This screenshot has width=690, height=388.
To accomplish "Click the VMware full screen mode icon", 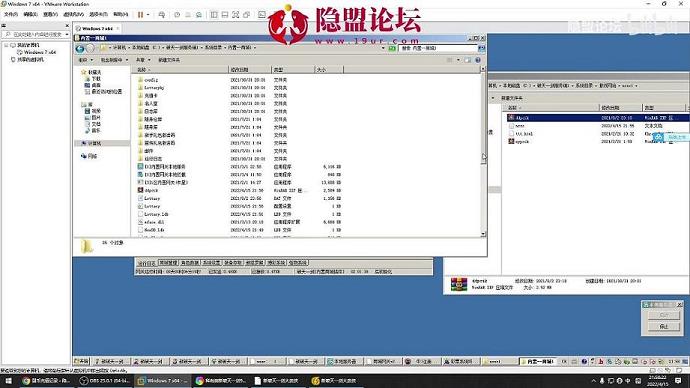I will tap(235, 15).
